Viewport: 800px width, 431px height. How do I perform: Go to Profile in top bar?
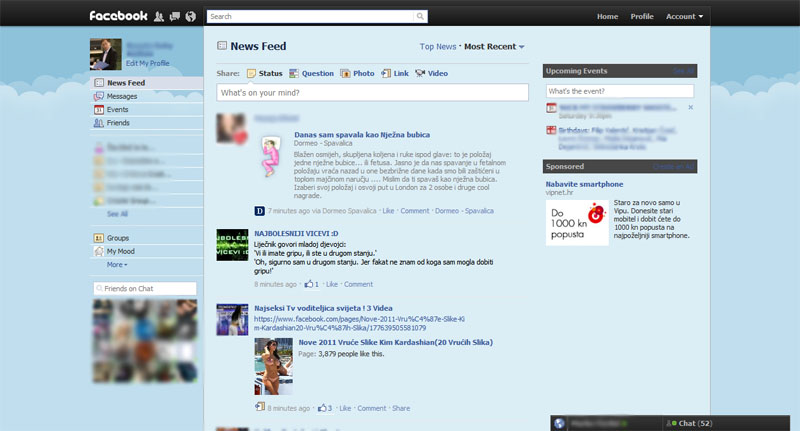[x=642, y=16]
